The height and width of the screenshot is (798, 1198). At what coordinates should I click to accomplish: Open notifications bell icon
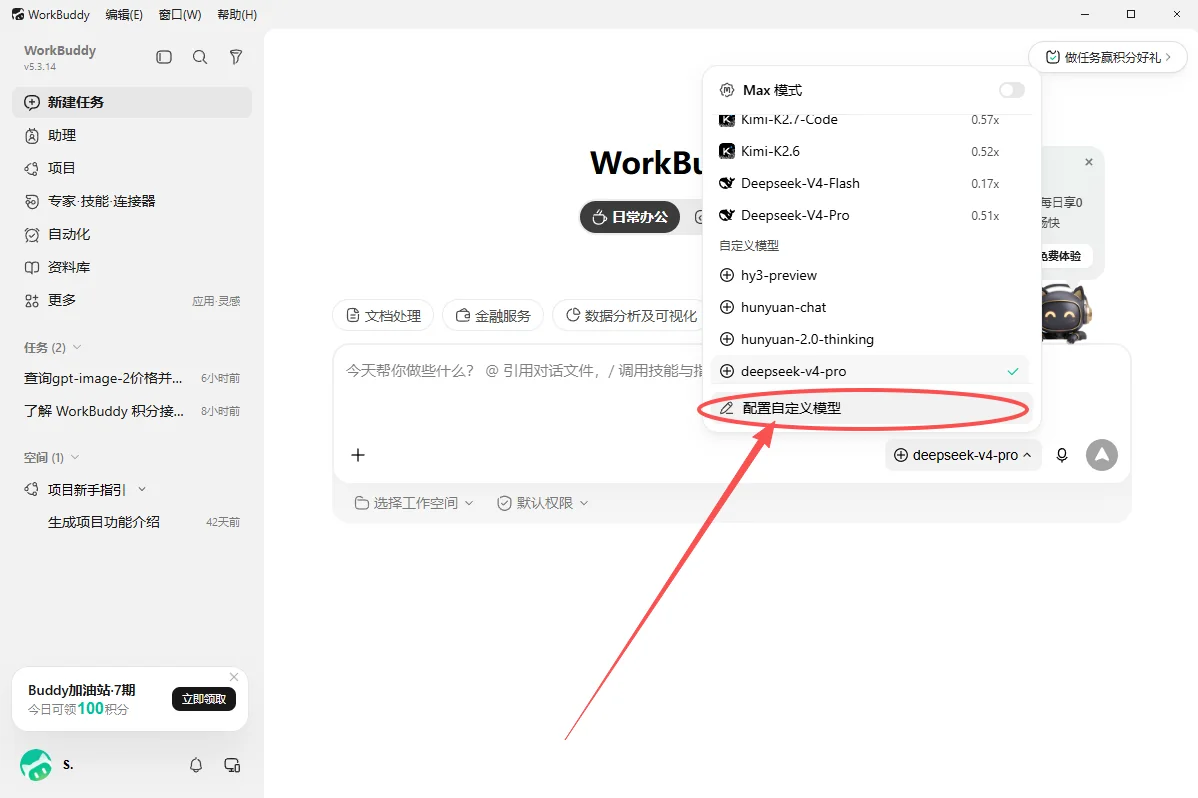point(196,765)
